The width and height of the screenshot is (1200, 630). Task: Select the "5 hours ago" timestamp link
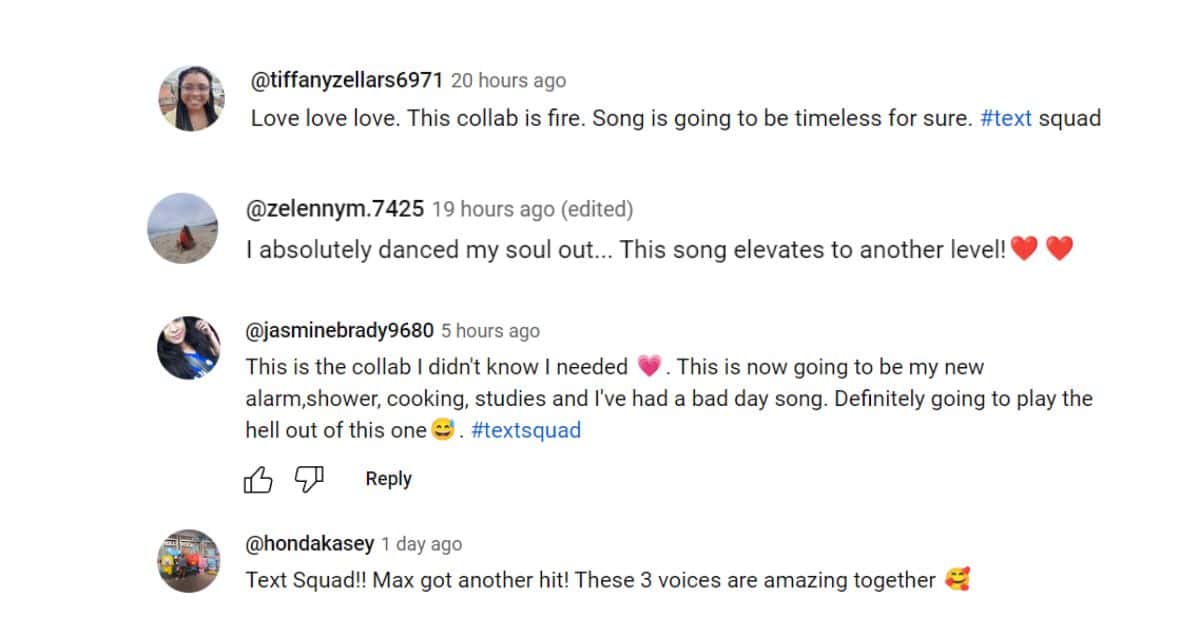pyautogui.click(x=490, y=331)
